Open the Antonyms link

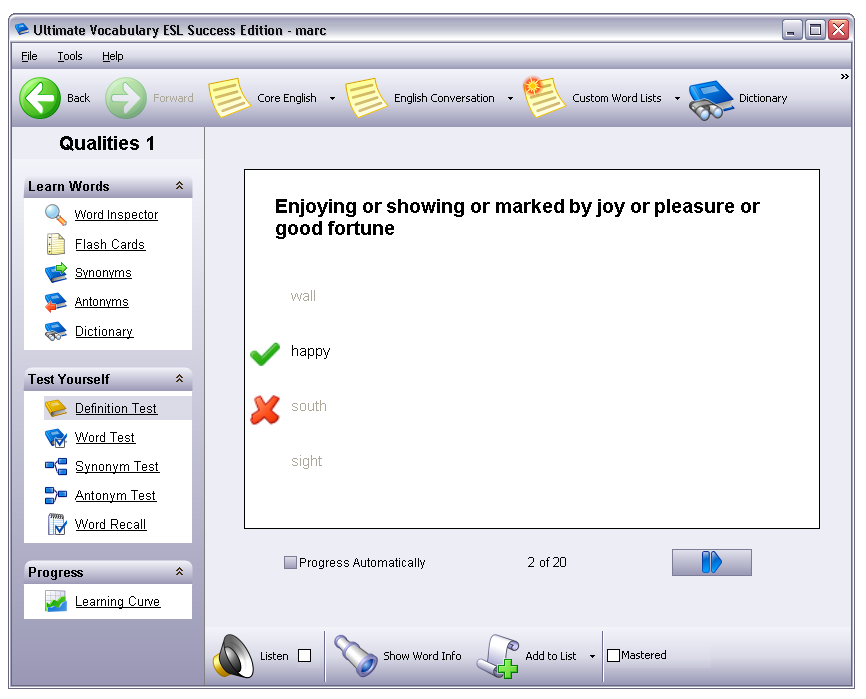pyautogui.click(x=102, y=301)
